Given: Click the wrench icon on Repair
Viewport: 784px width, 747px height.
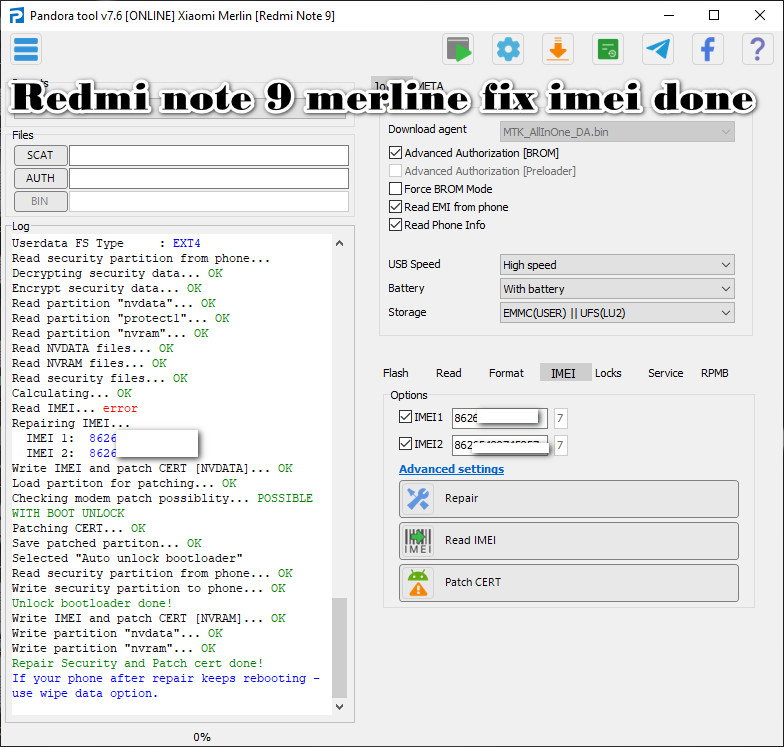Looking at the screenshot, I should (x=418, y=498).
